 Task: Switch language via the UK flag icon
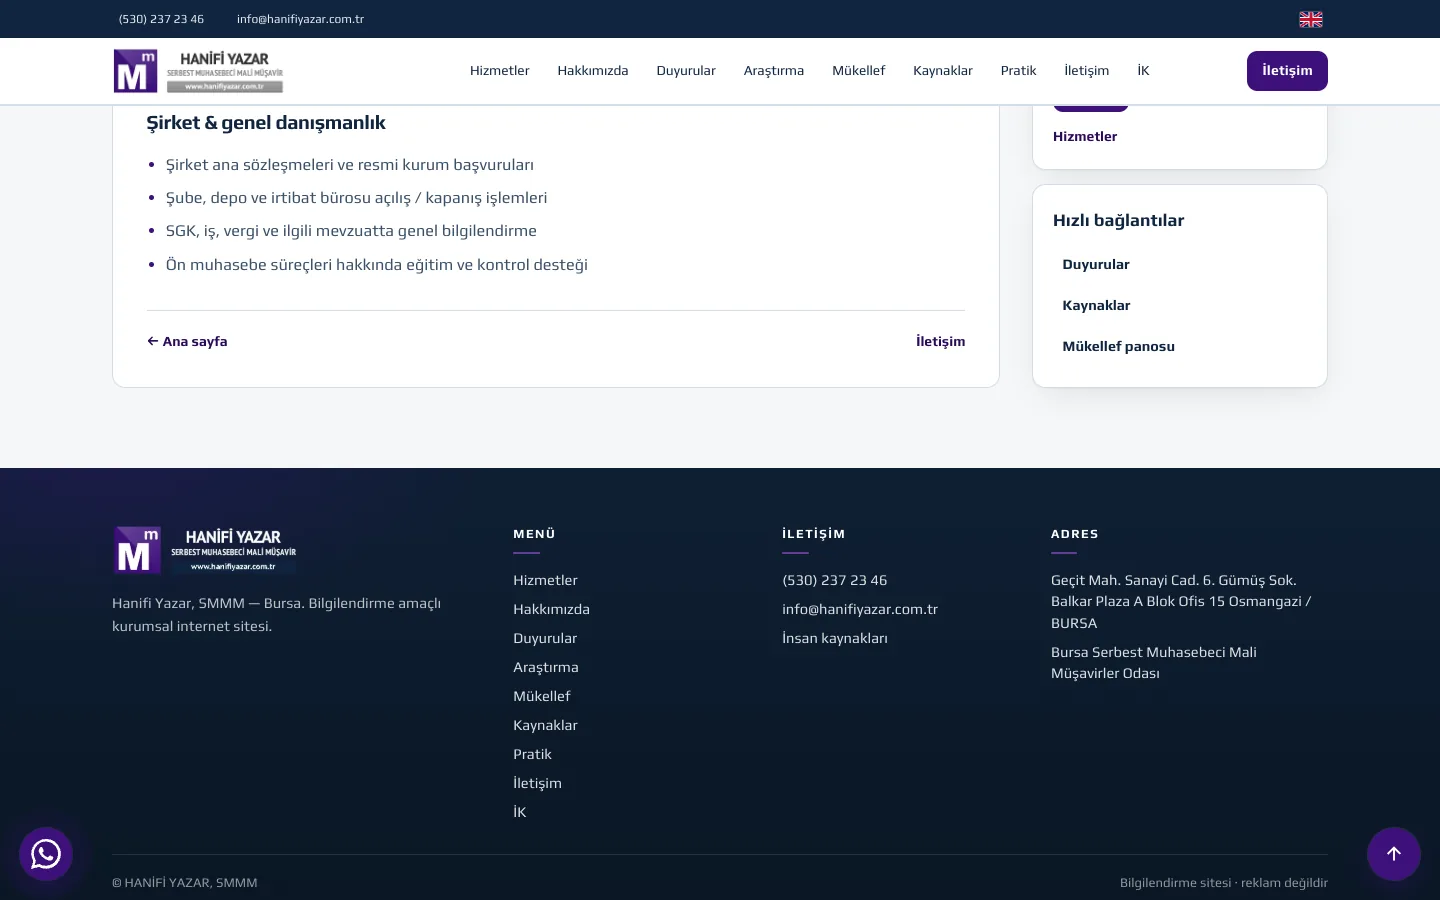[1311, 19]
